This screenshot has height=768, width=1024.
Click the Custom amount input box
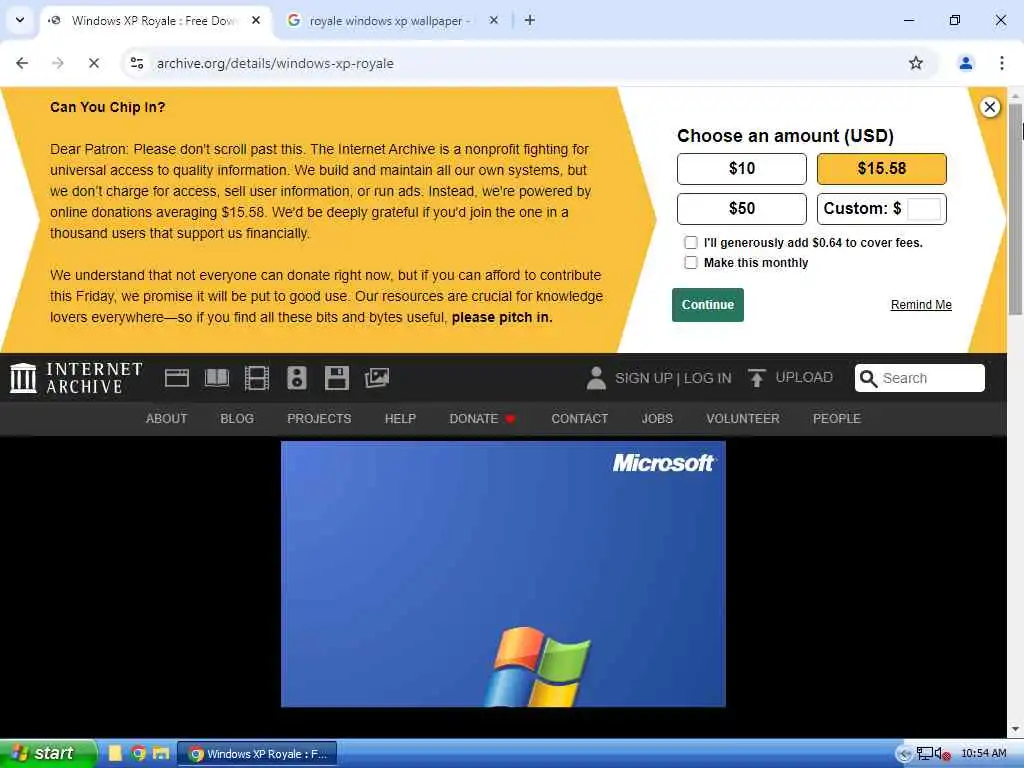(924, 209)
